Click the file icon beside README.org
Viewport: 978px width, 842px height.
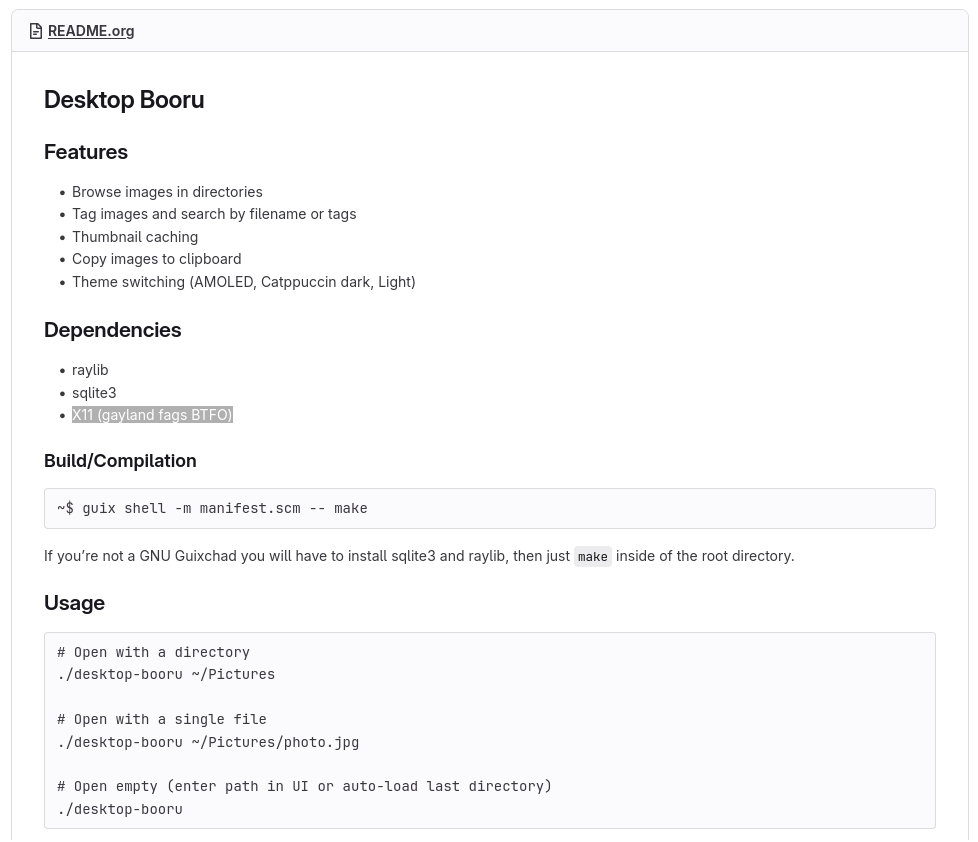pyautogui.click(x=36, y=31)
